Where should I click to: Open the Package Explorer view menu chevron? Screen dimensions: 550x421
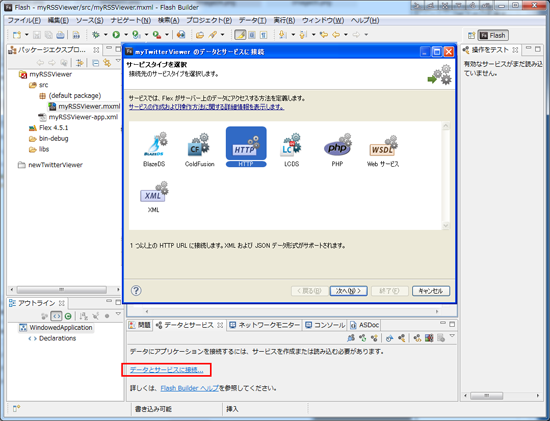point(118,61)
